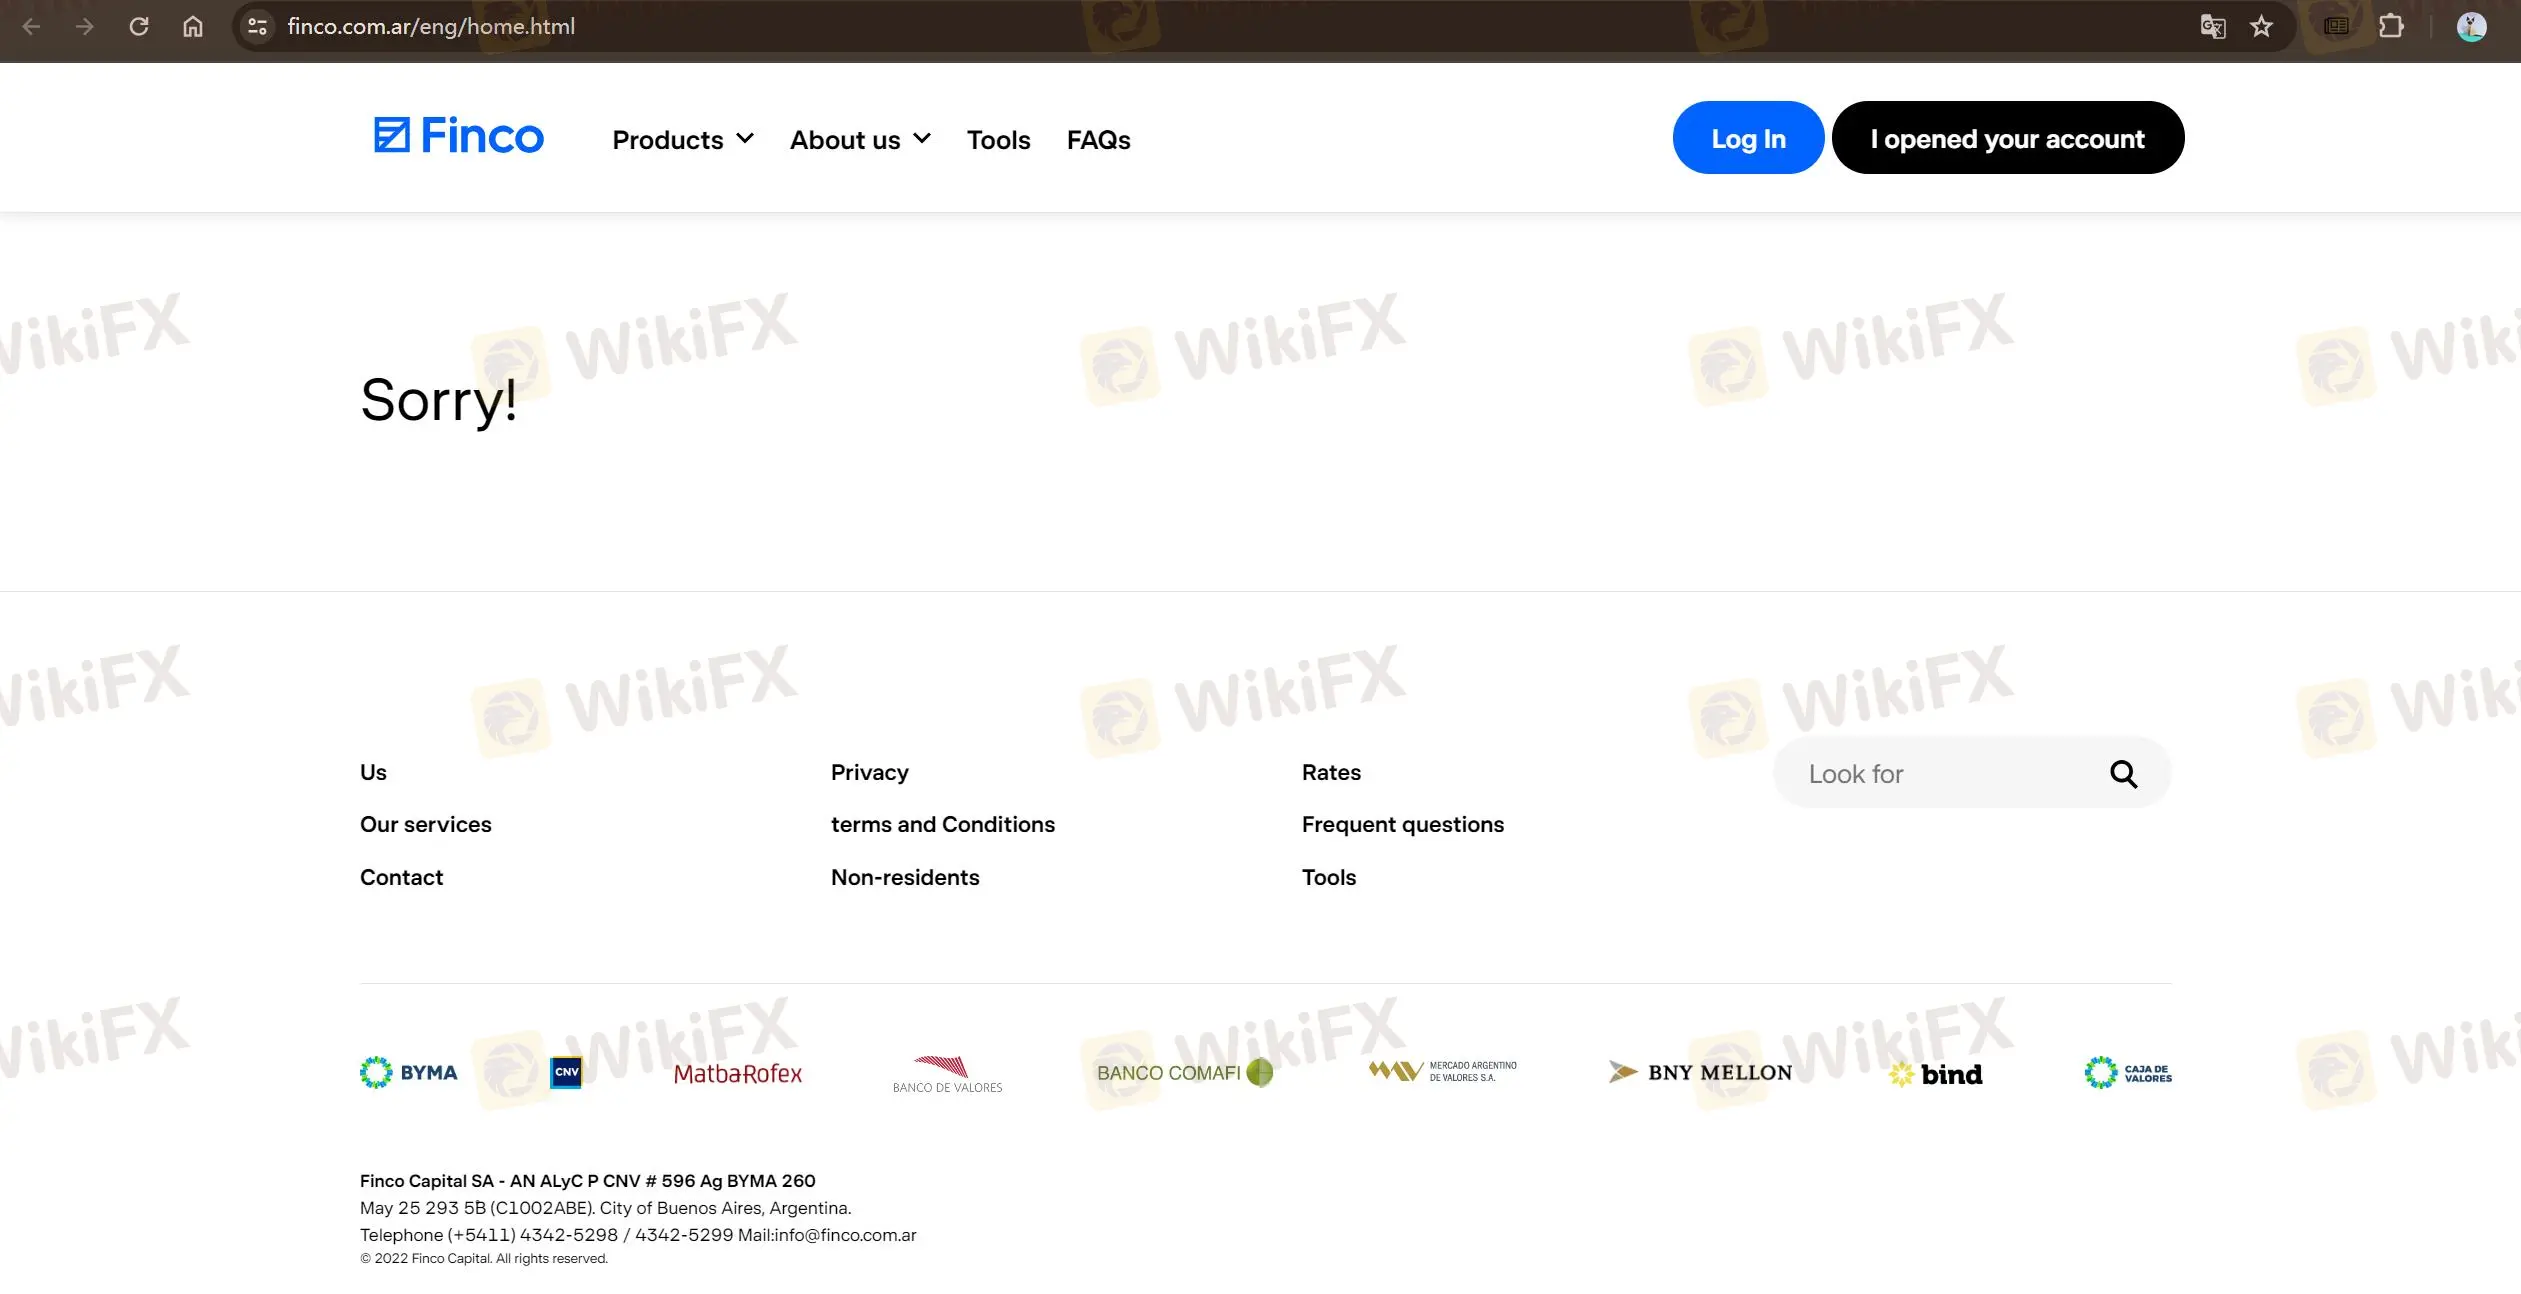
Task: Click the Privacy footer link
Action: point(869,772)
